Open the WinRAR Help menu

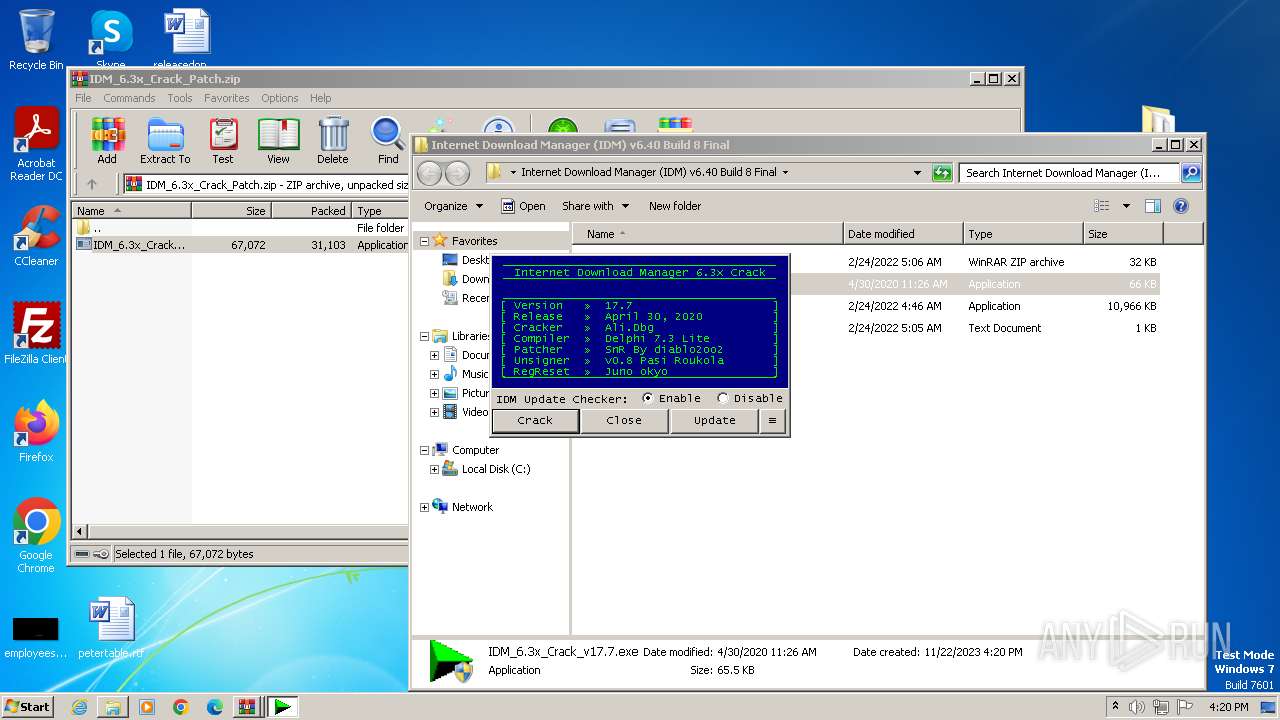coord(320,98)
